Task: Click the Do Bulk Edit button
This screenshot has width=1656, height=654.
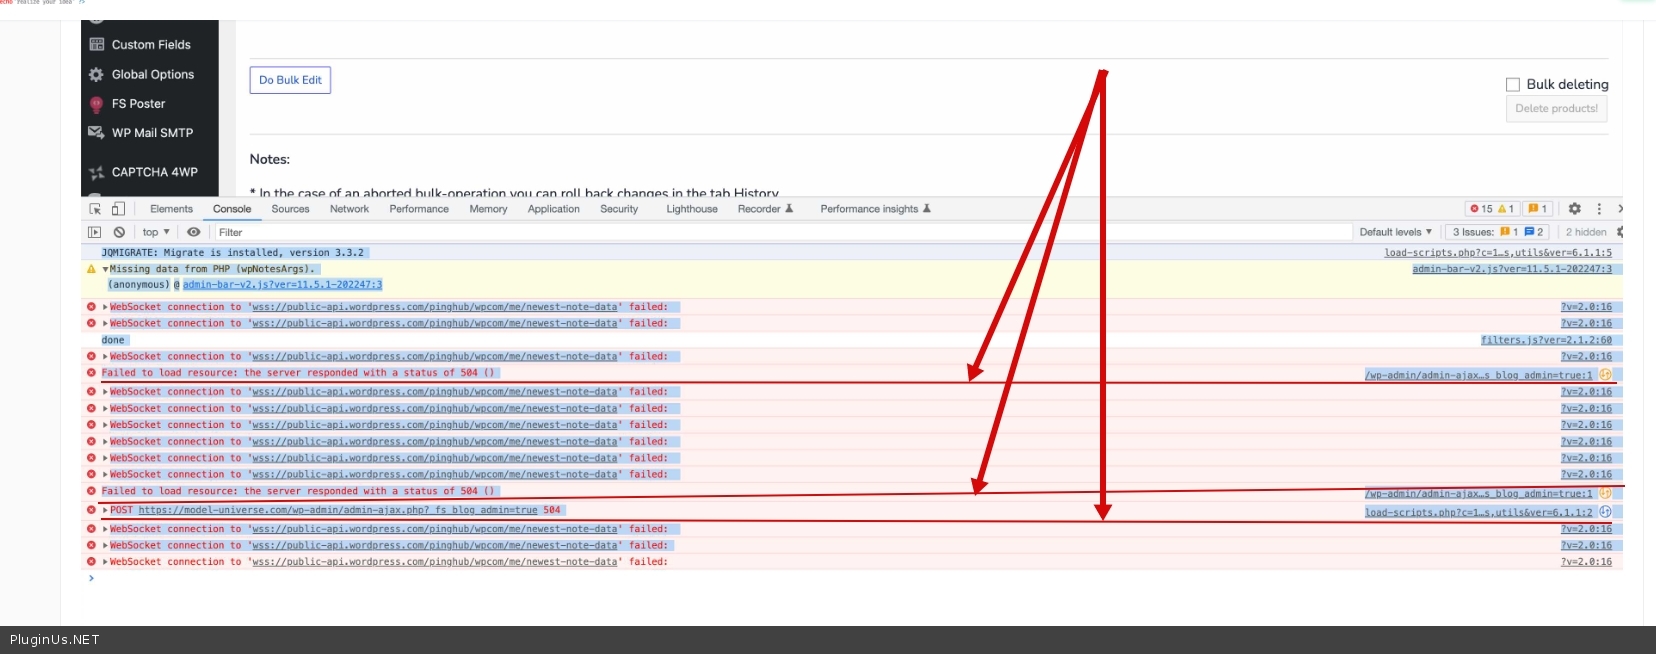Action: tap(290, 80)
